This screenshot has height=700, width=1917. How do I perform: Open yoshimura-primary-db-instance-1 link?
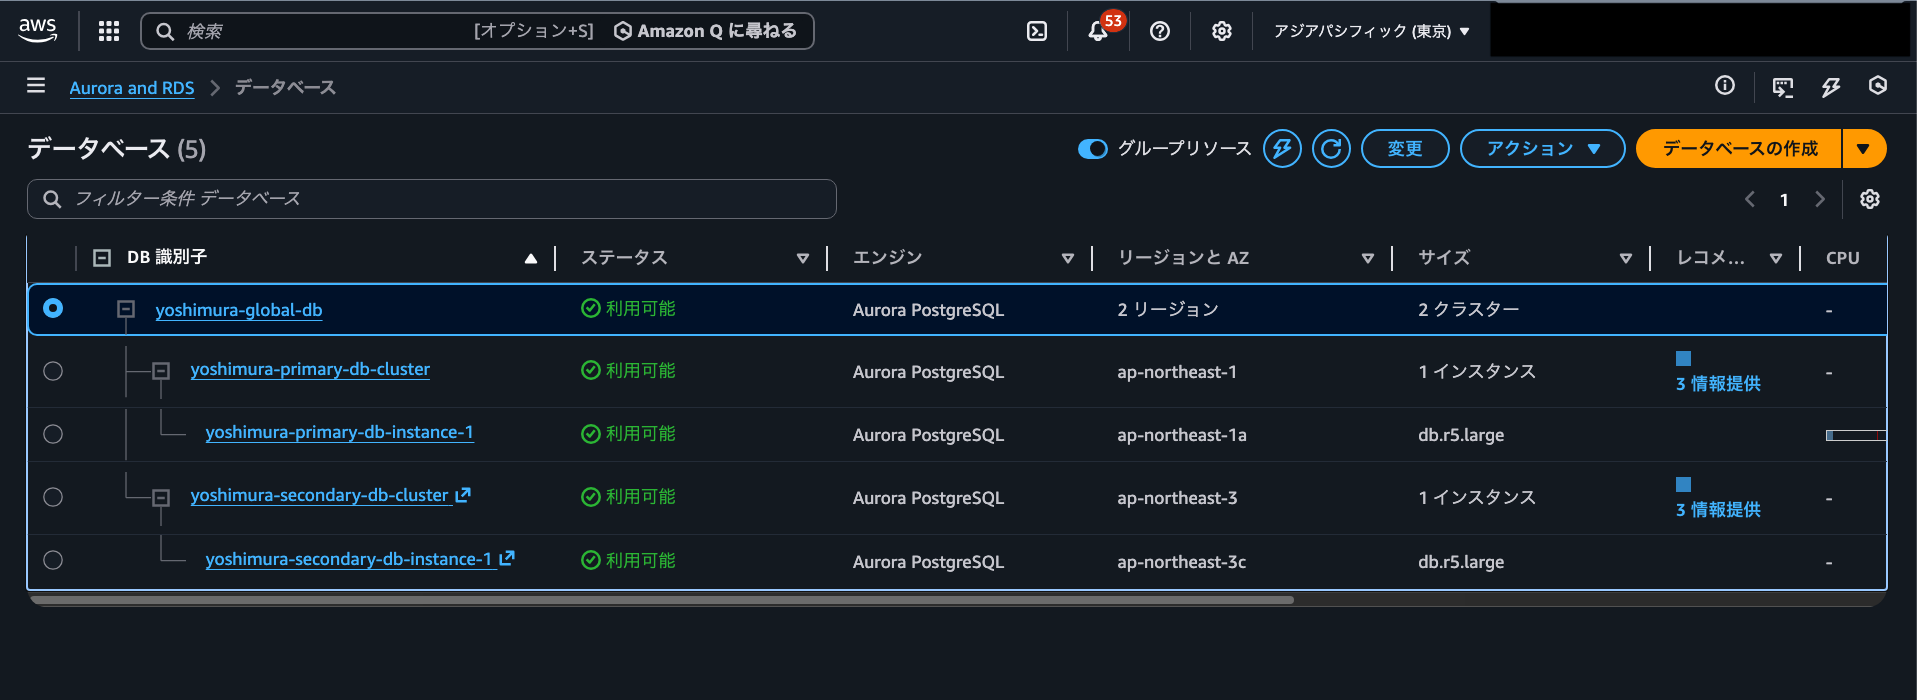[x=339, y=433]
